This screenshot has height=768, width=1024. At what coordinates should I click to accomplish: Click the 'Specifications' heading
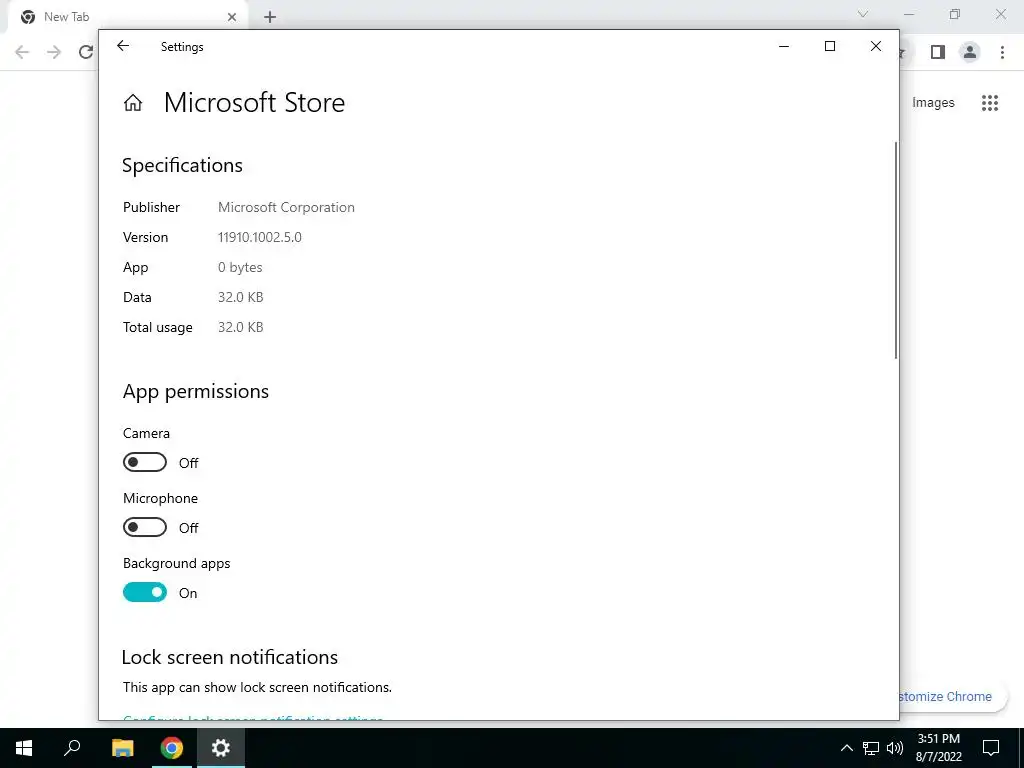(x=182, y=165)
